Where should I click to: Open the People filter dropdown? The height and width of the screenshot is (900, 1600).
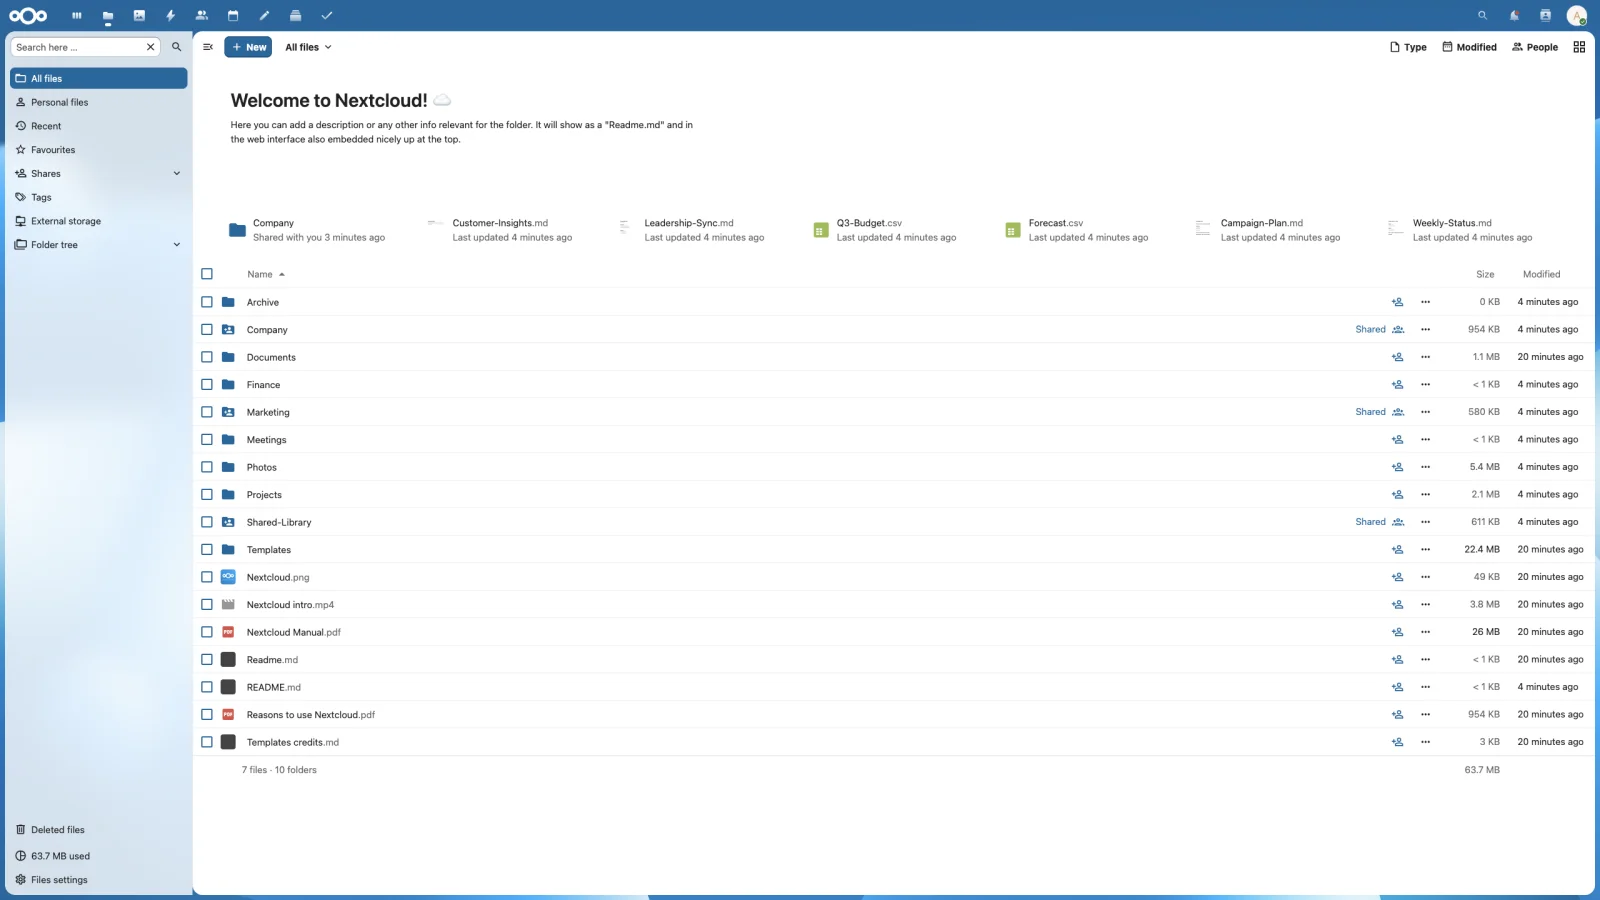click(1535, 47)
